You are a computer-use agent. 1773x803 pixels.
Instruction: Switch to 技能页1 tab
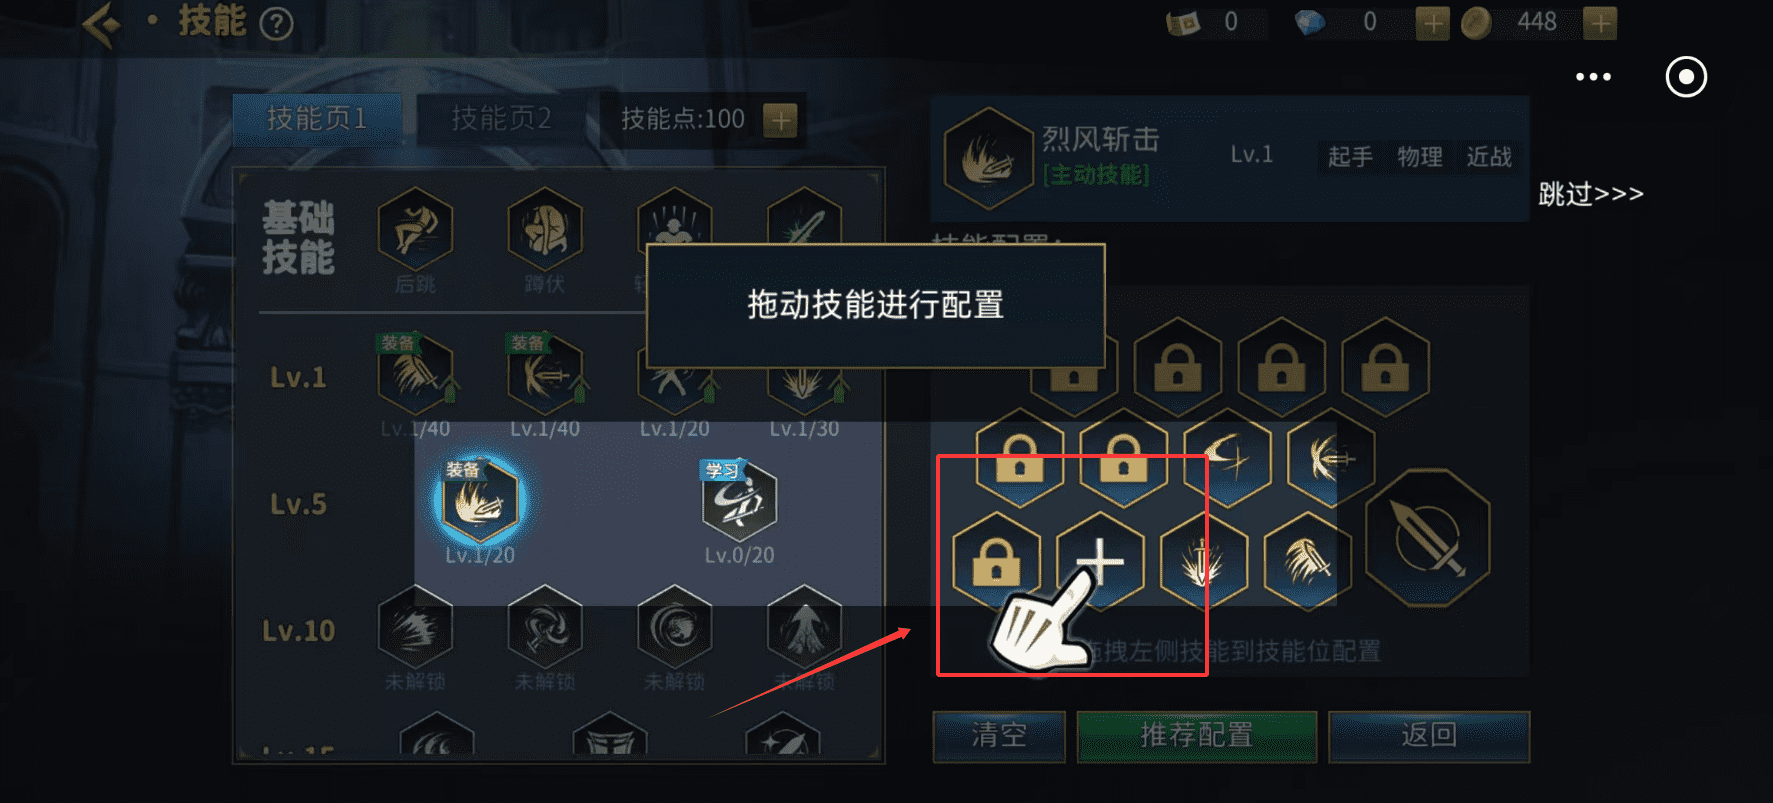point(317,119)
